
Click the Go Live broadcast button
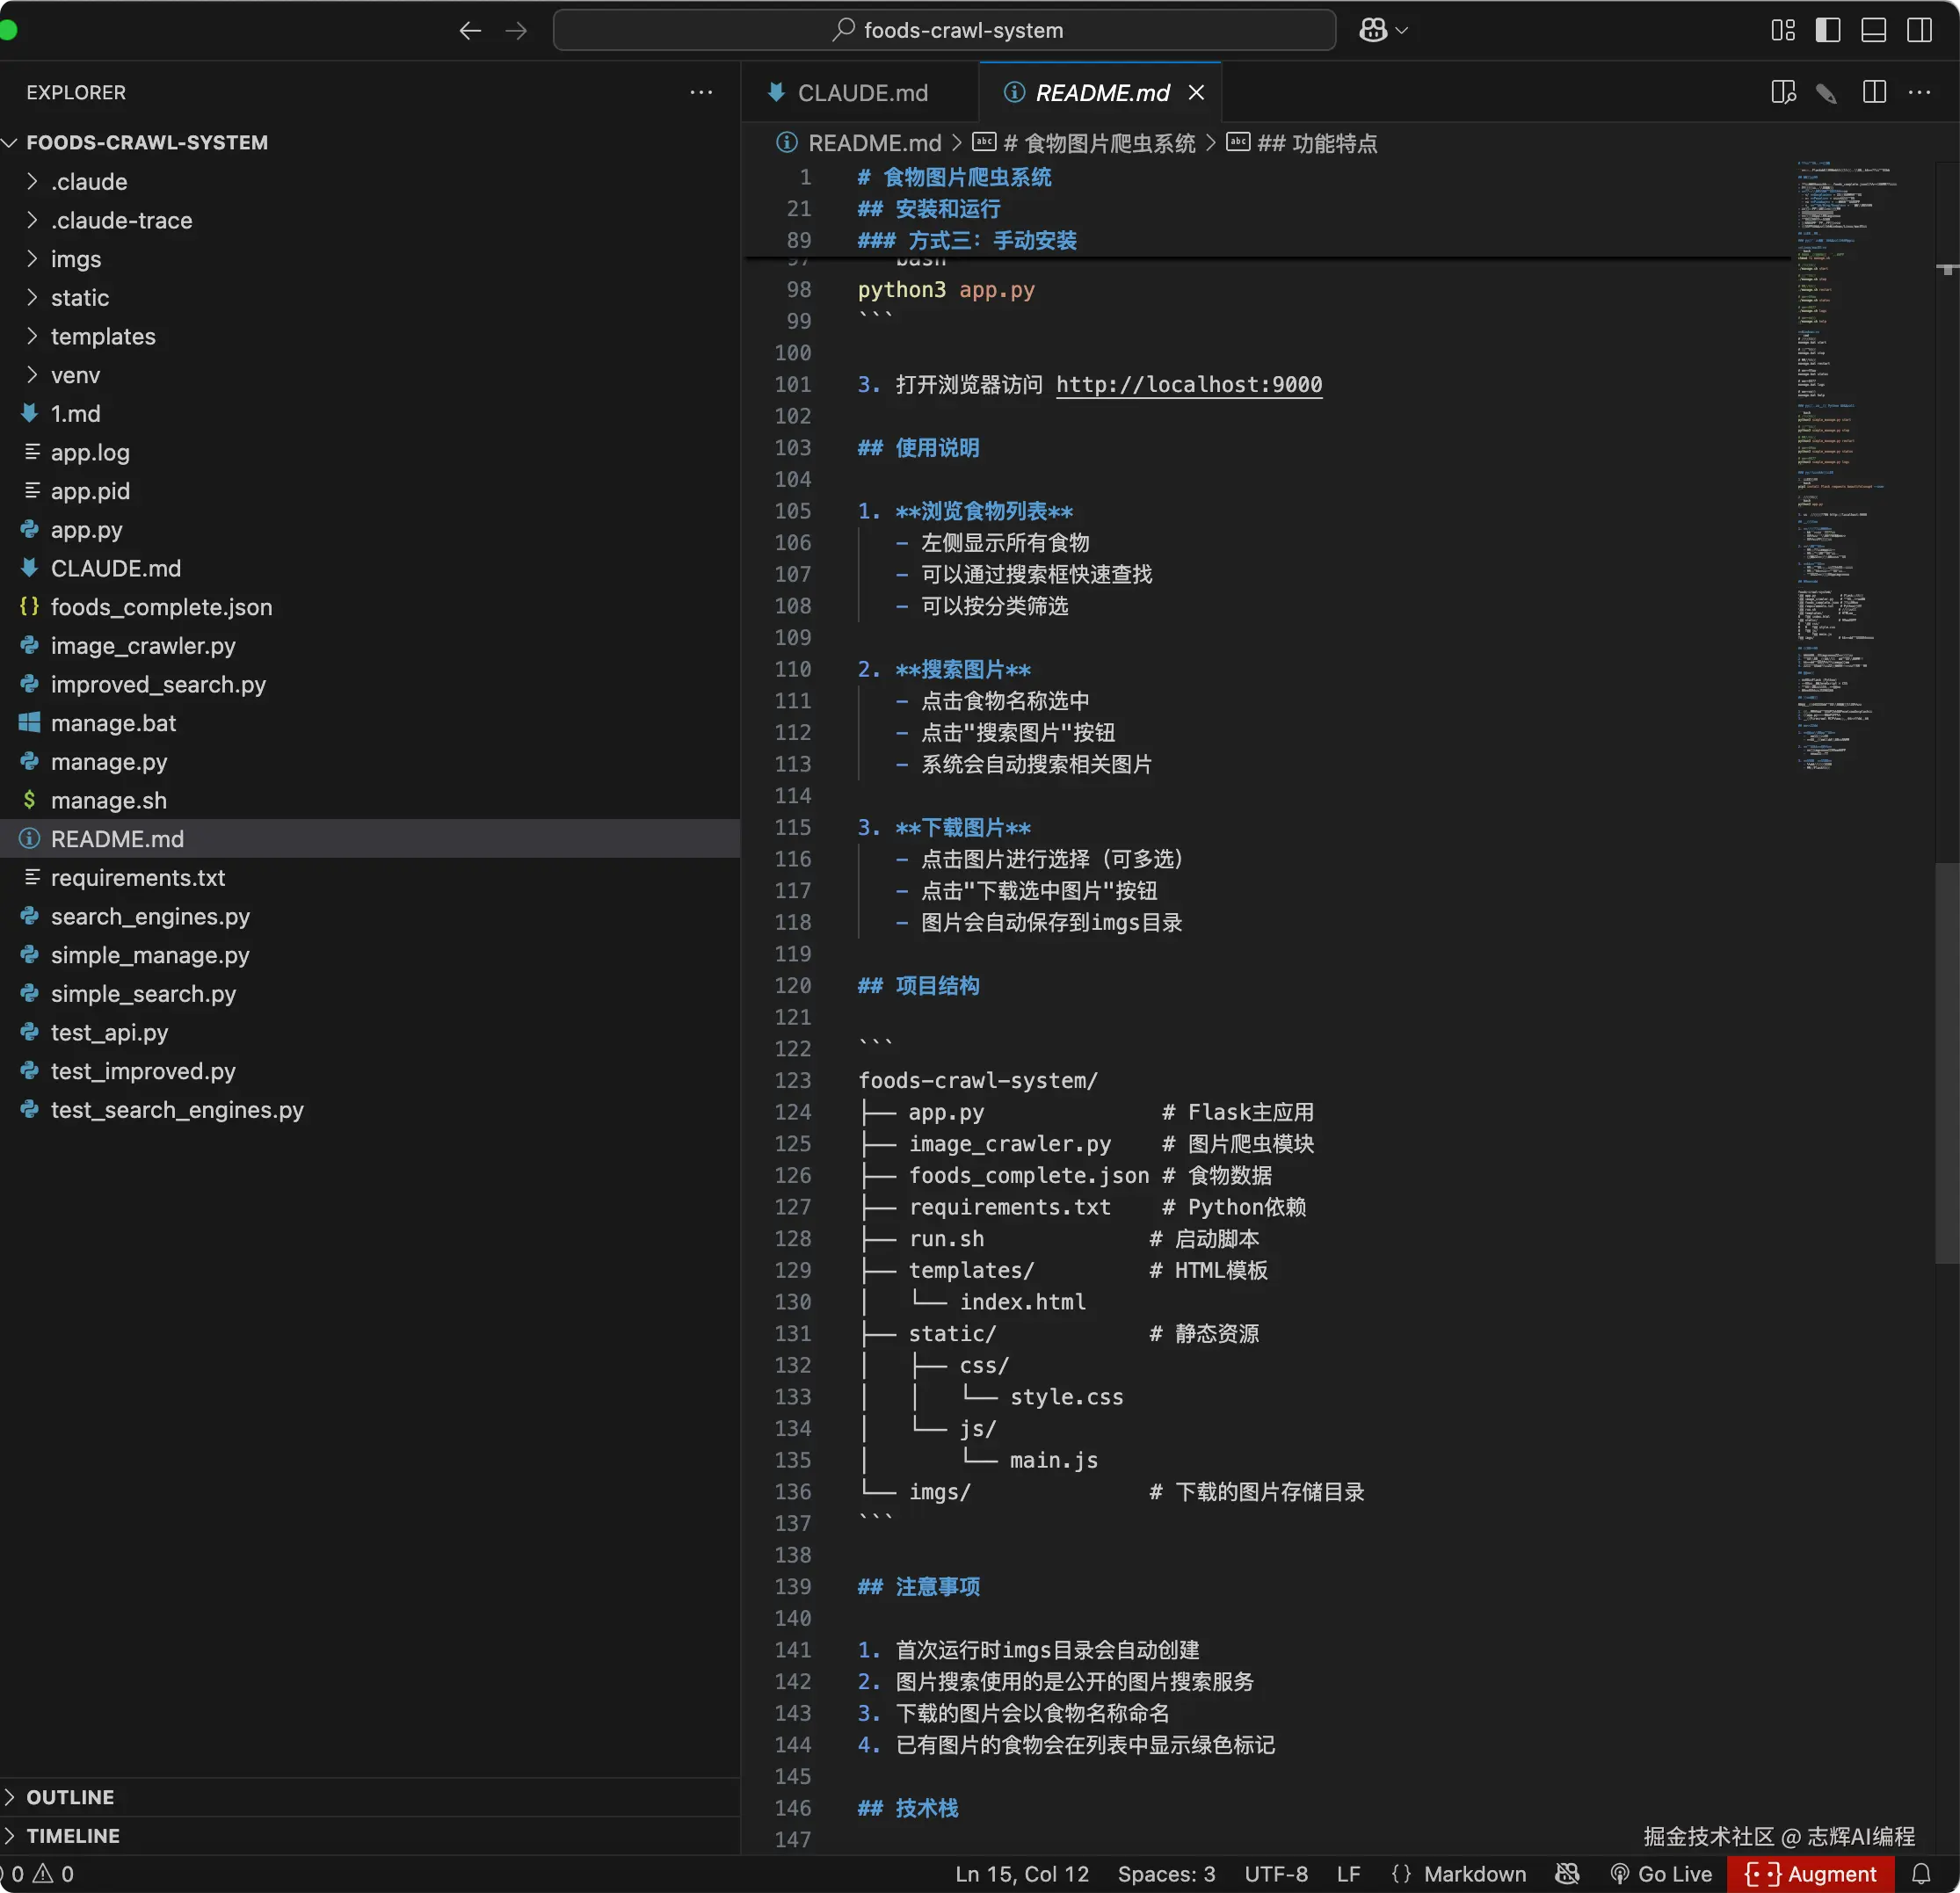point(1661,1873)
